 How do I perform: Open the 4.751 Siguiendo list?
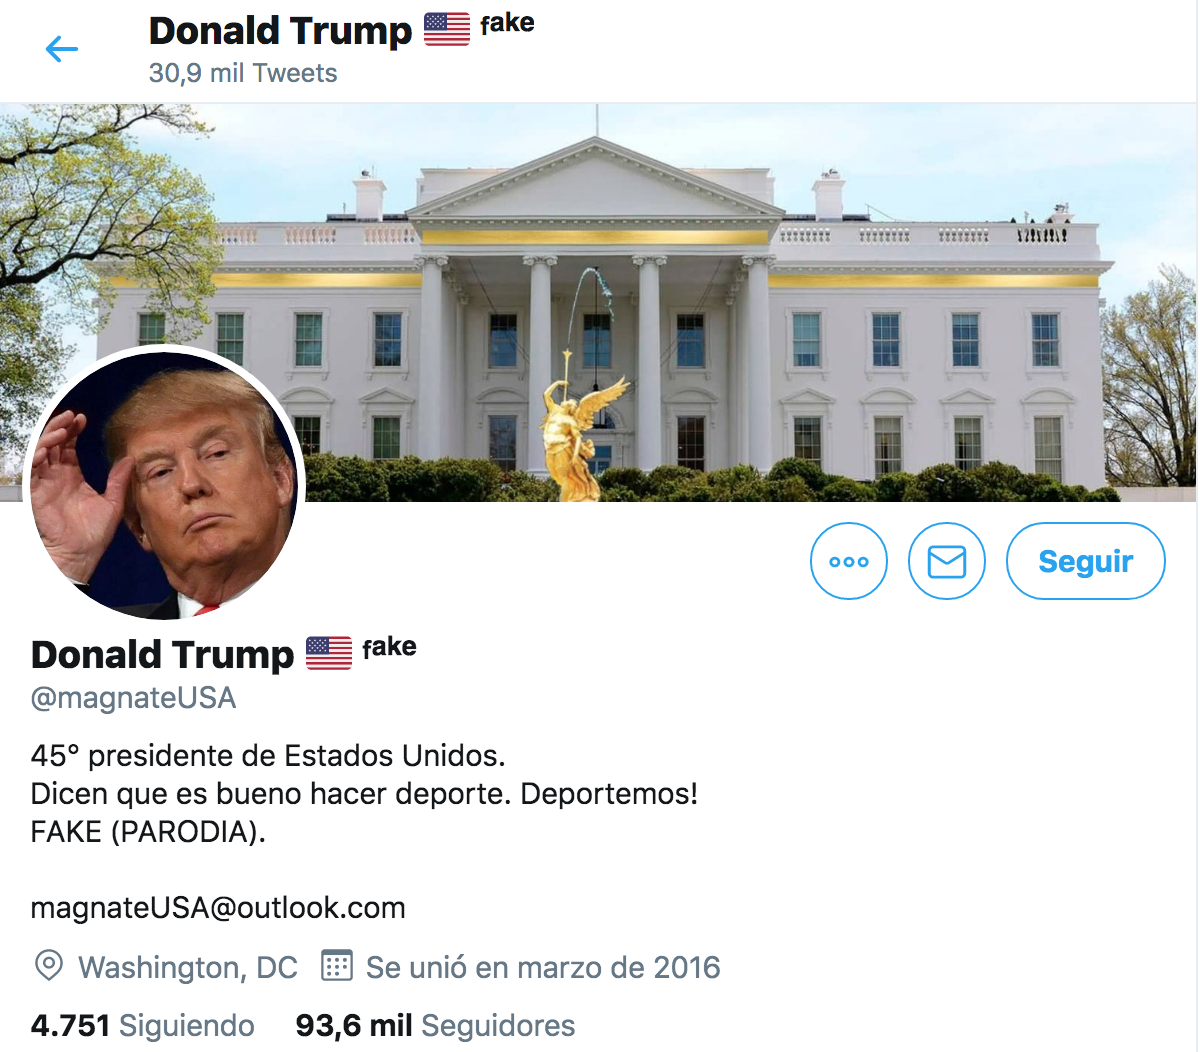click(143, 1025)
